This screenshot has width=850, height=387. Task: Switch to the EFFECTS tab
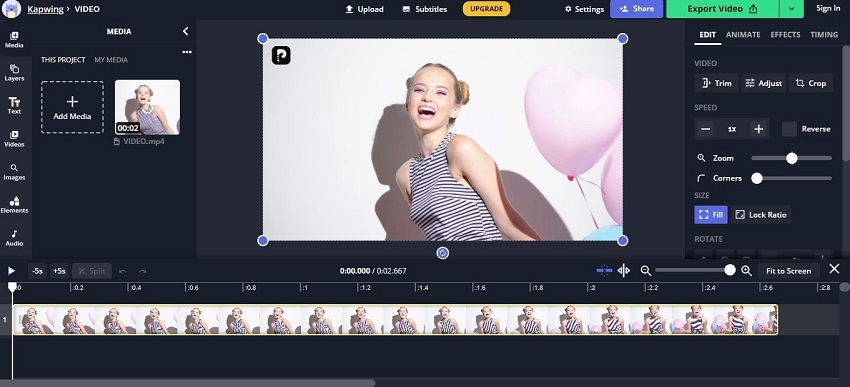[785, 34]
